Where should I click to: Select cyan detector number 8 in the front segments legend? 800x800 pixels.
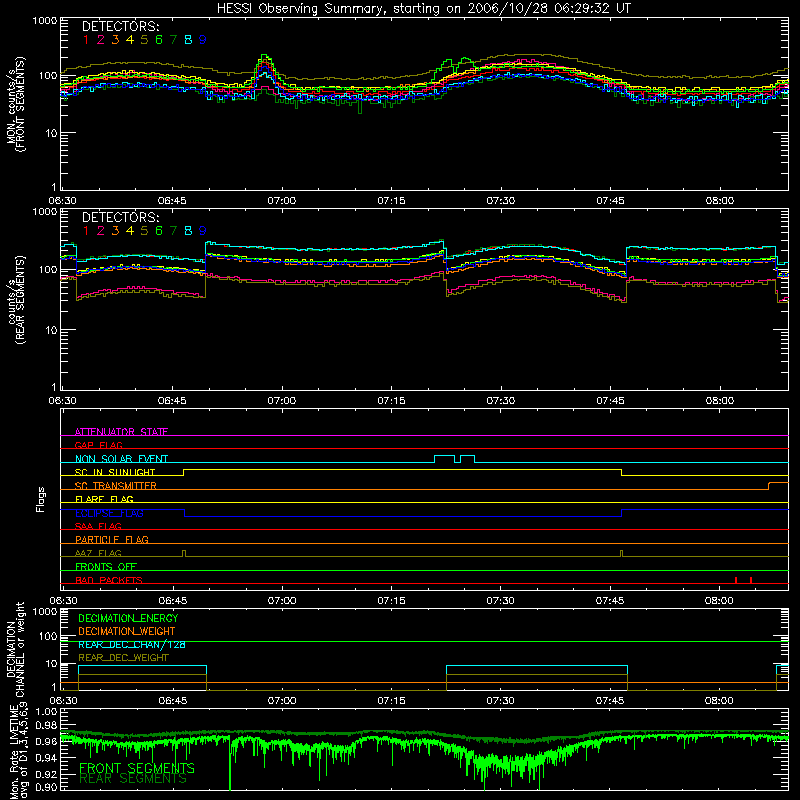(188, 40)
